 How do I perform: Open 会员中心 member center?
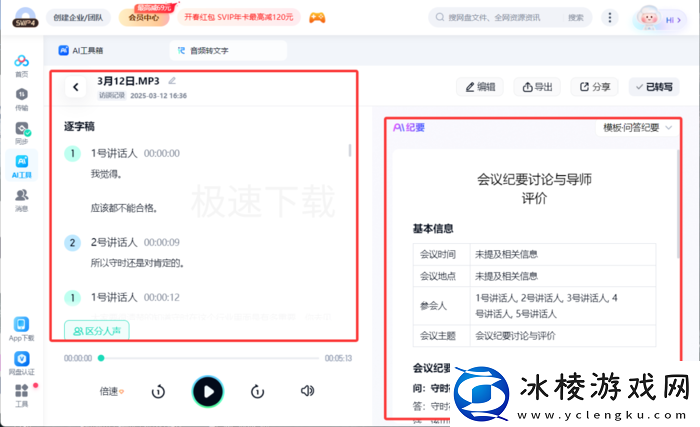coord(144,18)
